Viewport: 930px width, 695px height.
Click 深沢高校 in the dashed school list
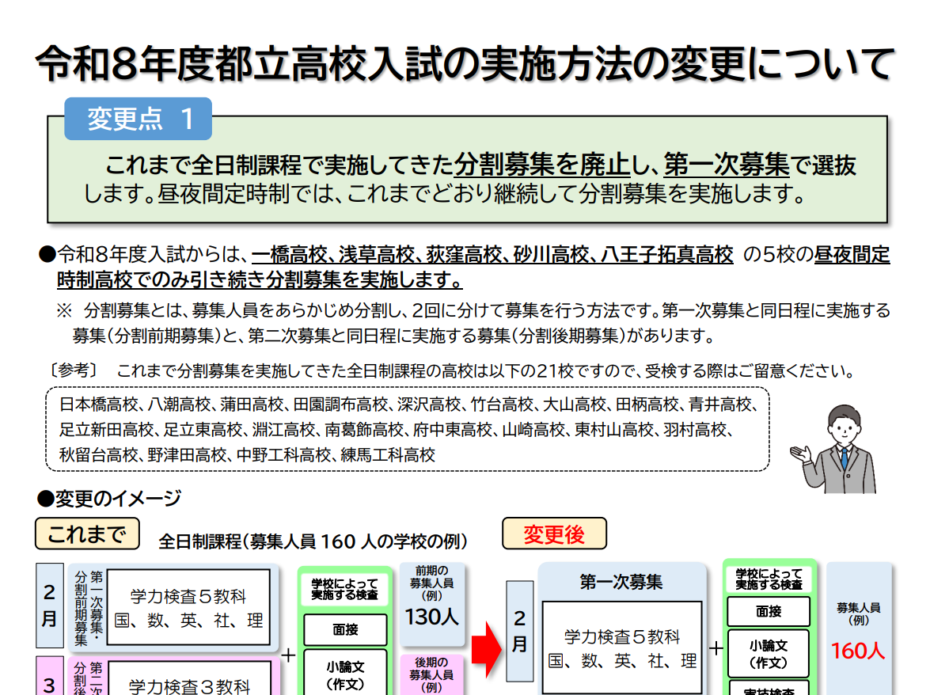pos(429,404)
